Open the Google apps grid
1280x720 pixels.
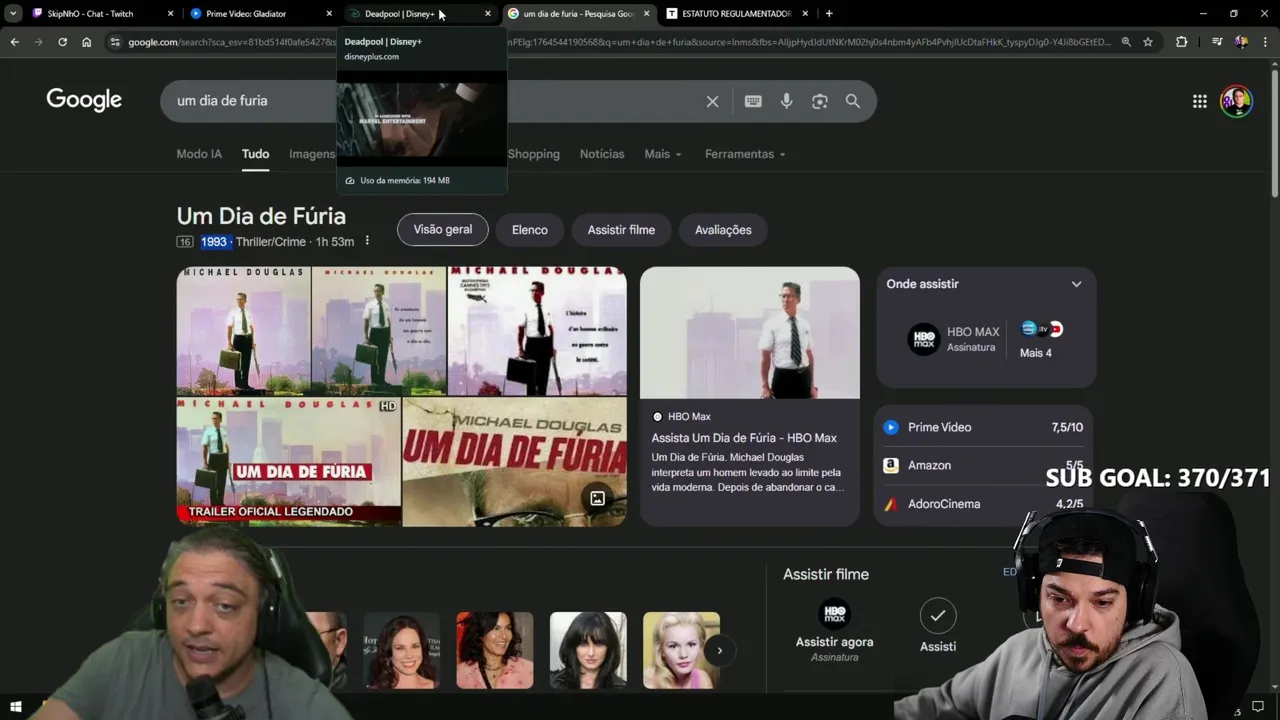point(1199,101)
